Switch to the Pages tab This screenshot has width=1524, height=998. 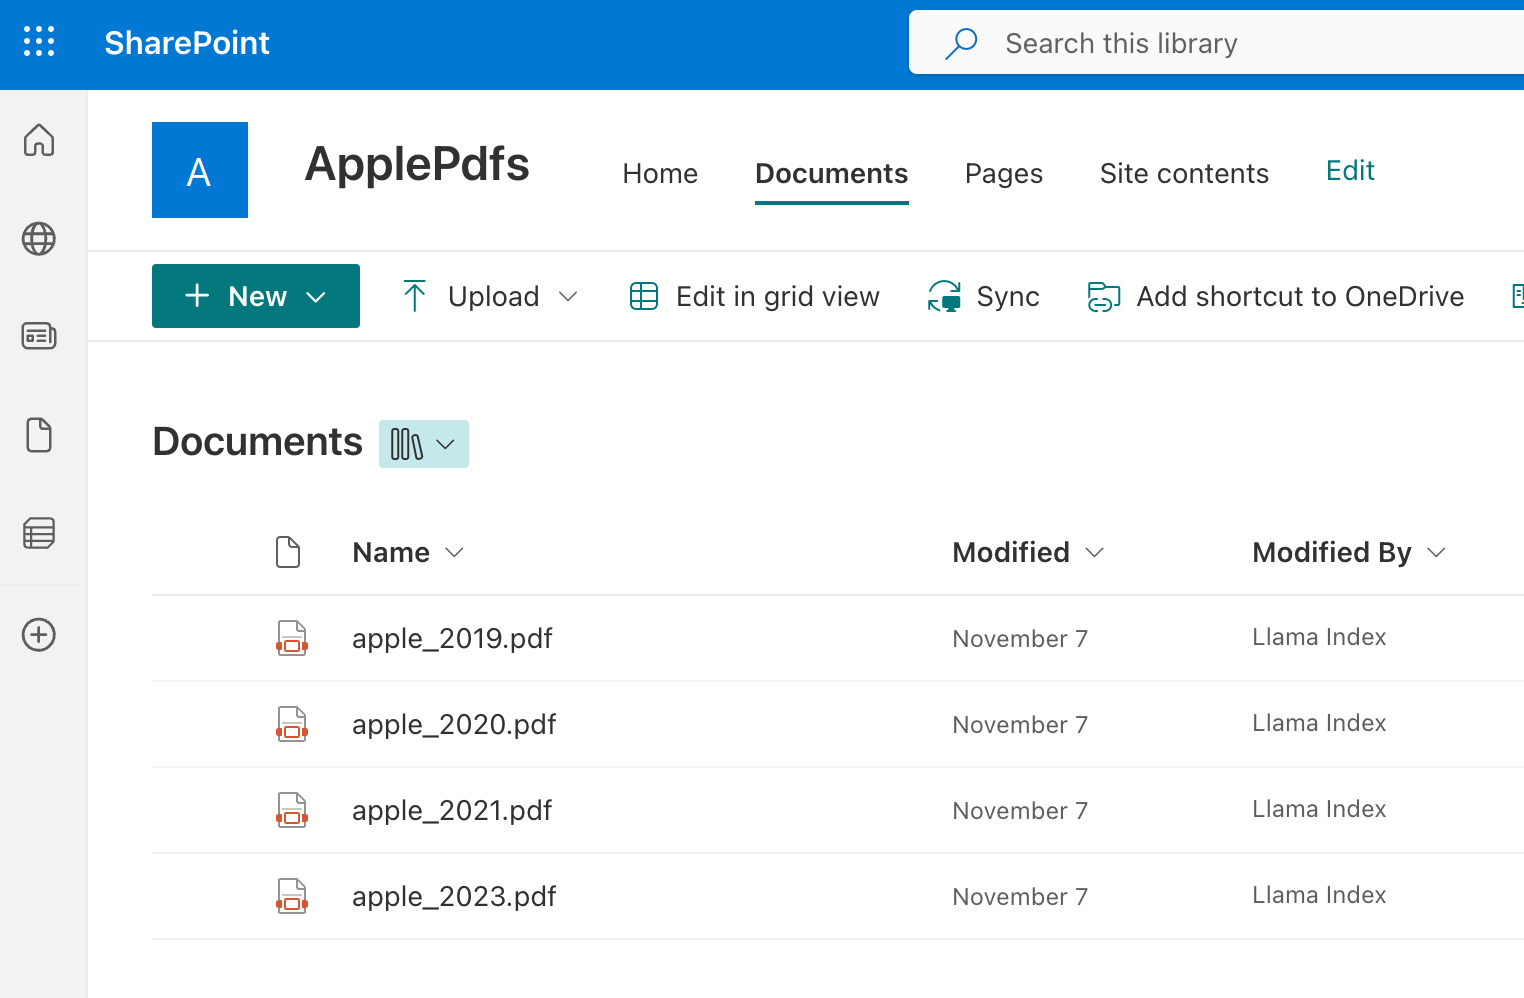pyautogui.click(x=1004, y=173)
